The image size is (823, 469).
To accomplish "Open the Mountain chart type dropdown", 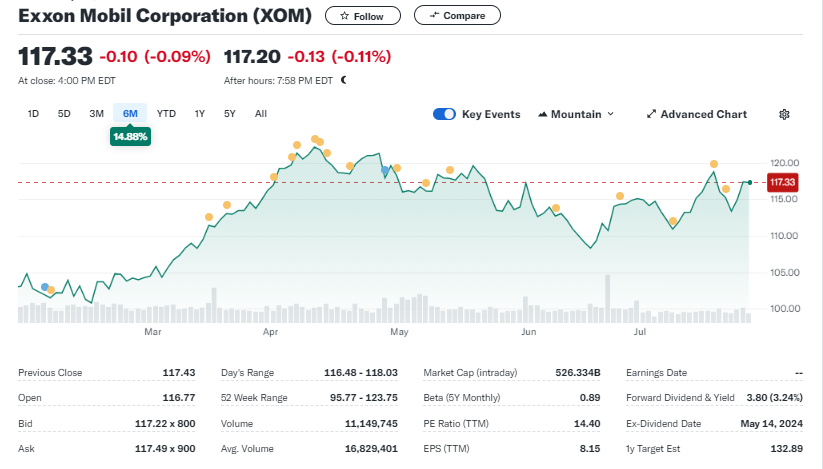I will click(576, 114).
